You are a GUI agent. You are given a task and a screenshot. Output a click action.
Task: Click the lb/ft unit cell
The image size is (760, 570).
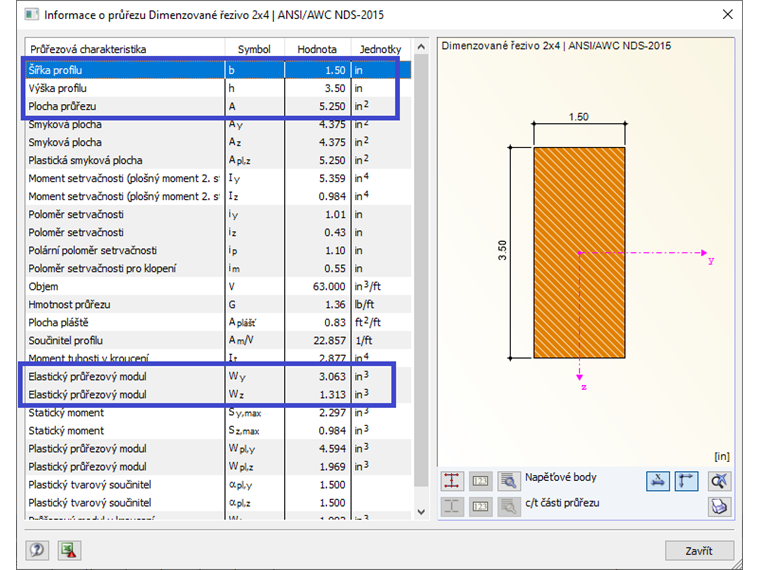380,304
